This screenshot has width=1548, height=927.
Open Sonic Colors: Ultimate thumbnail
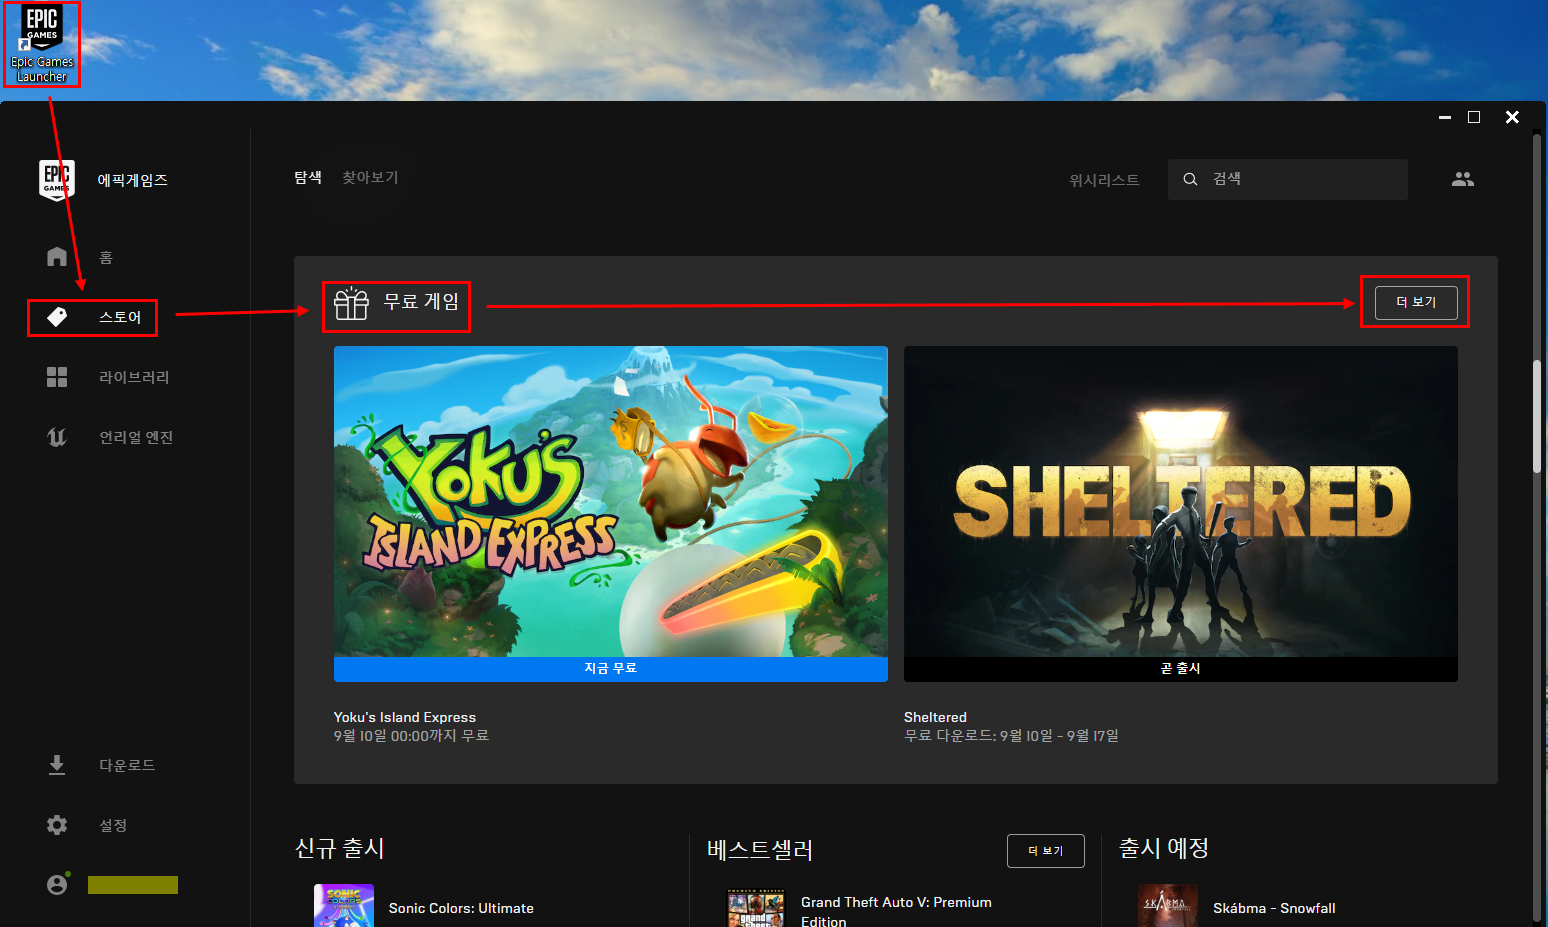click(344, 906)
